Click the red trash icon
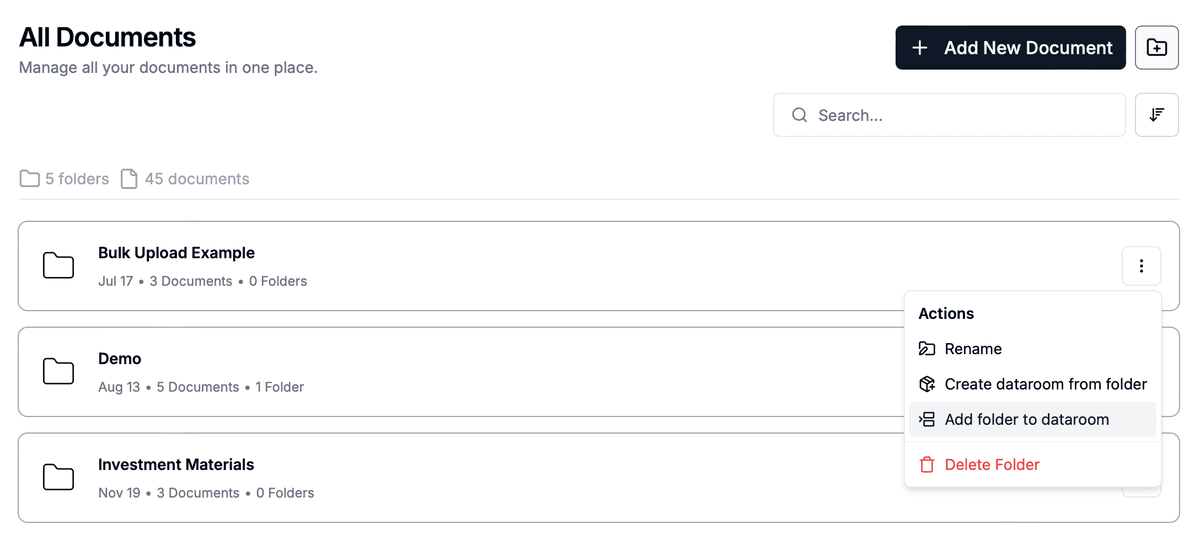Viewport: 1200px width, 533px height. click(927, 464)
